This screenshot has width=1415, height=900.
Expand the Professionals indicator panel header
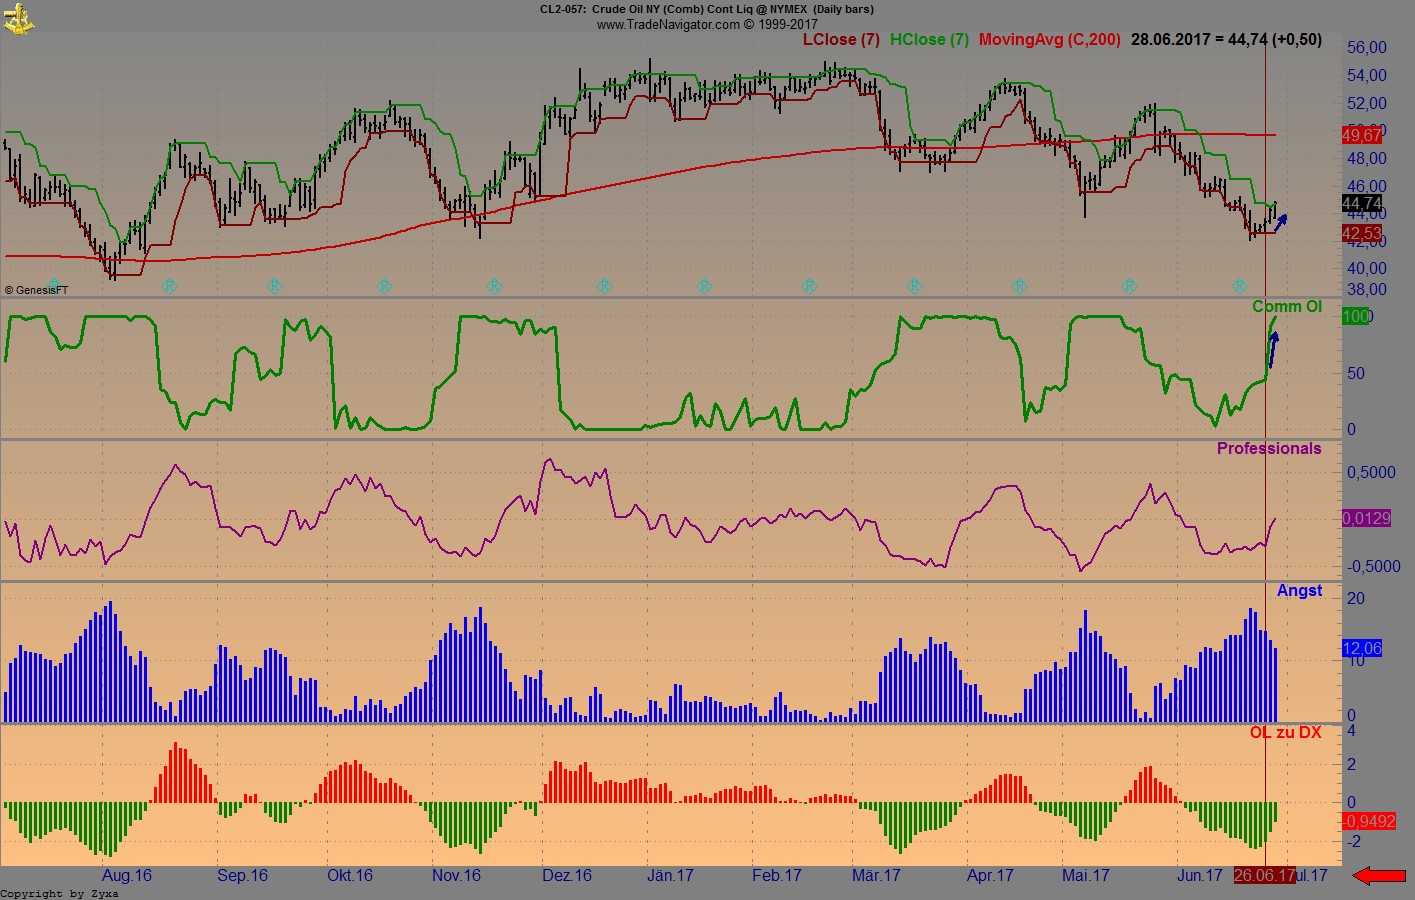(x=1270, y=448)
